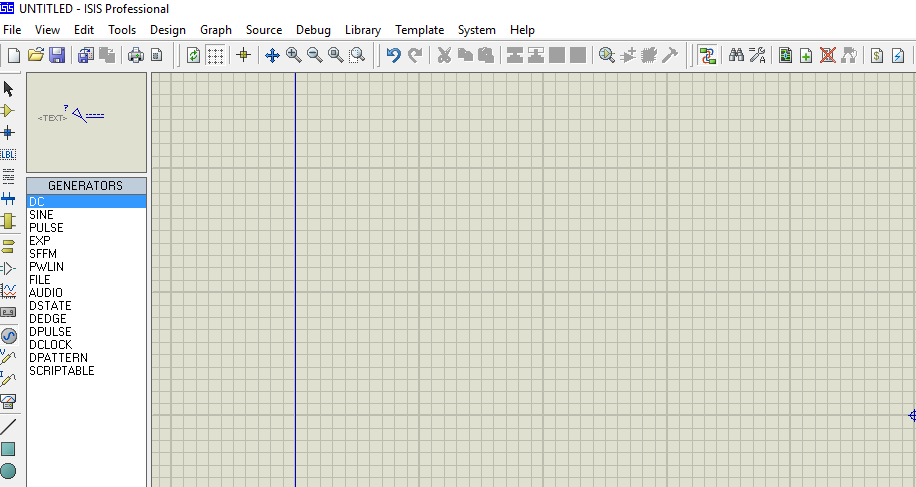Viewport: 916px width, 487px height.
Task: Redraw the display (green refresh icon)
Action: pyautogui.click(x=193, y=55)
